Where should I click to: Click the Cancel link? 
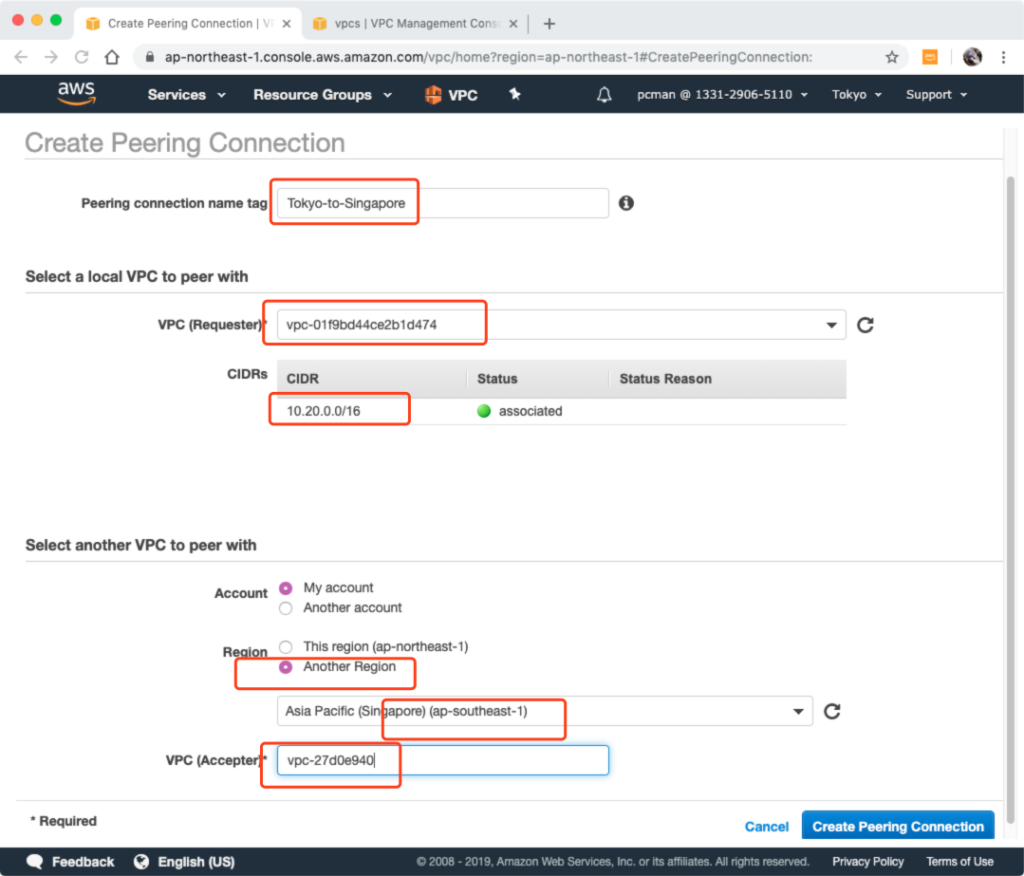(767, 827)
